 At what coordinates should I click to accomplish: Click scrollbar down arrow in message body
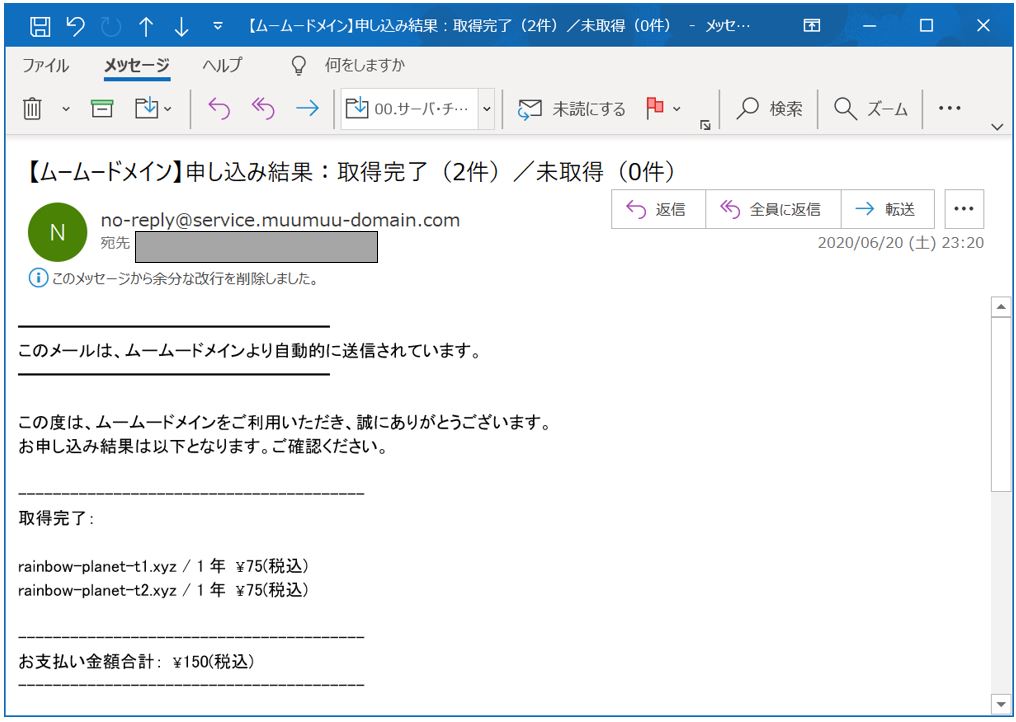click(1001, 704)
